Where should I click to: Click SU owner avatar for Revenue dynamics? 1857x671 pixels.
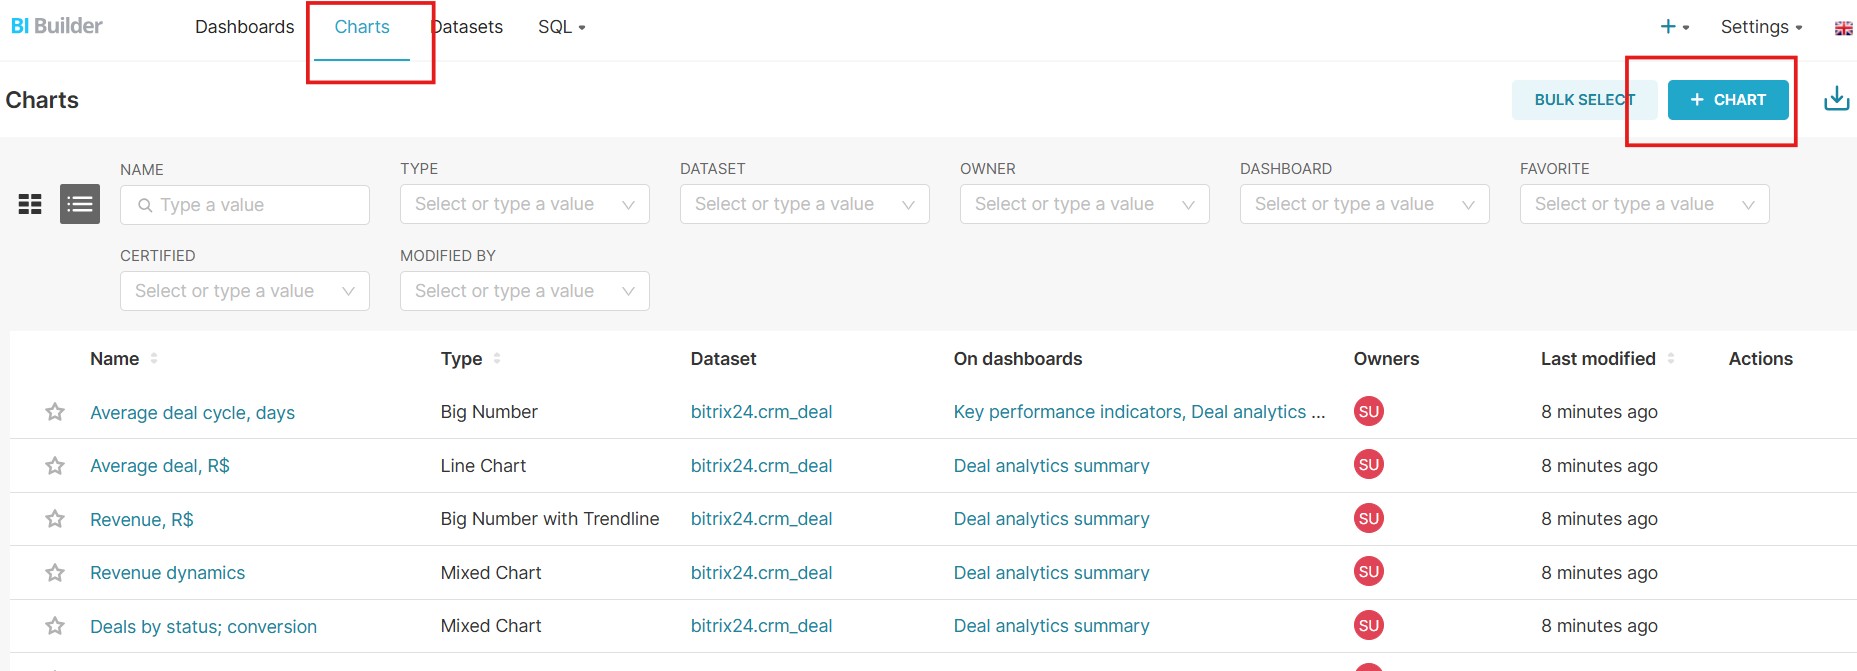click(x=1368, y=572)
